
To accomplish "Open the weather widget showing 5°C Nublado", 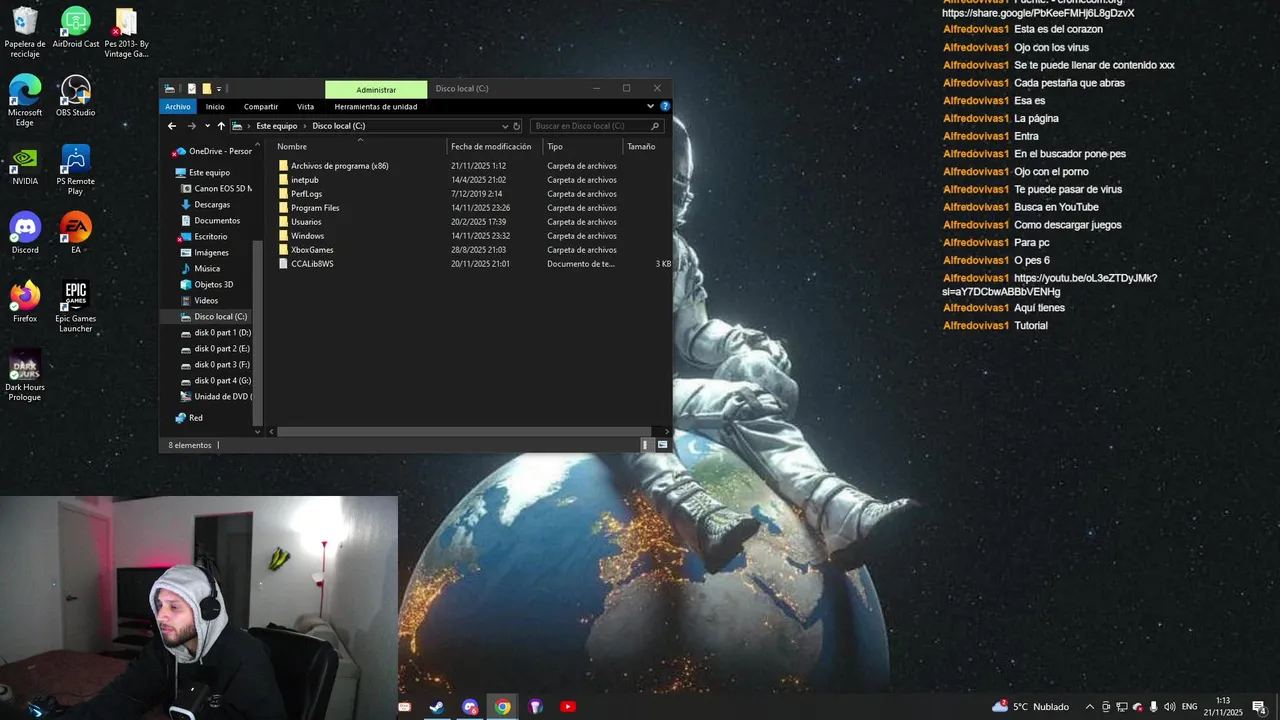I will [x=1030, y=707].
